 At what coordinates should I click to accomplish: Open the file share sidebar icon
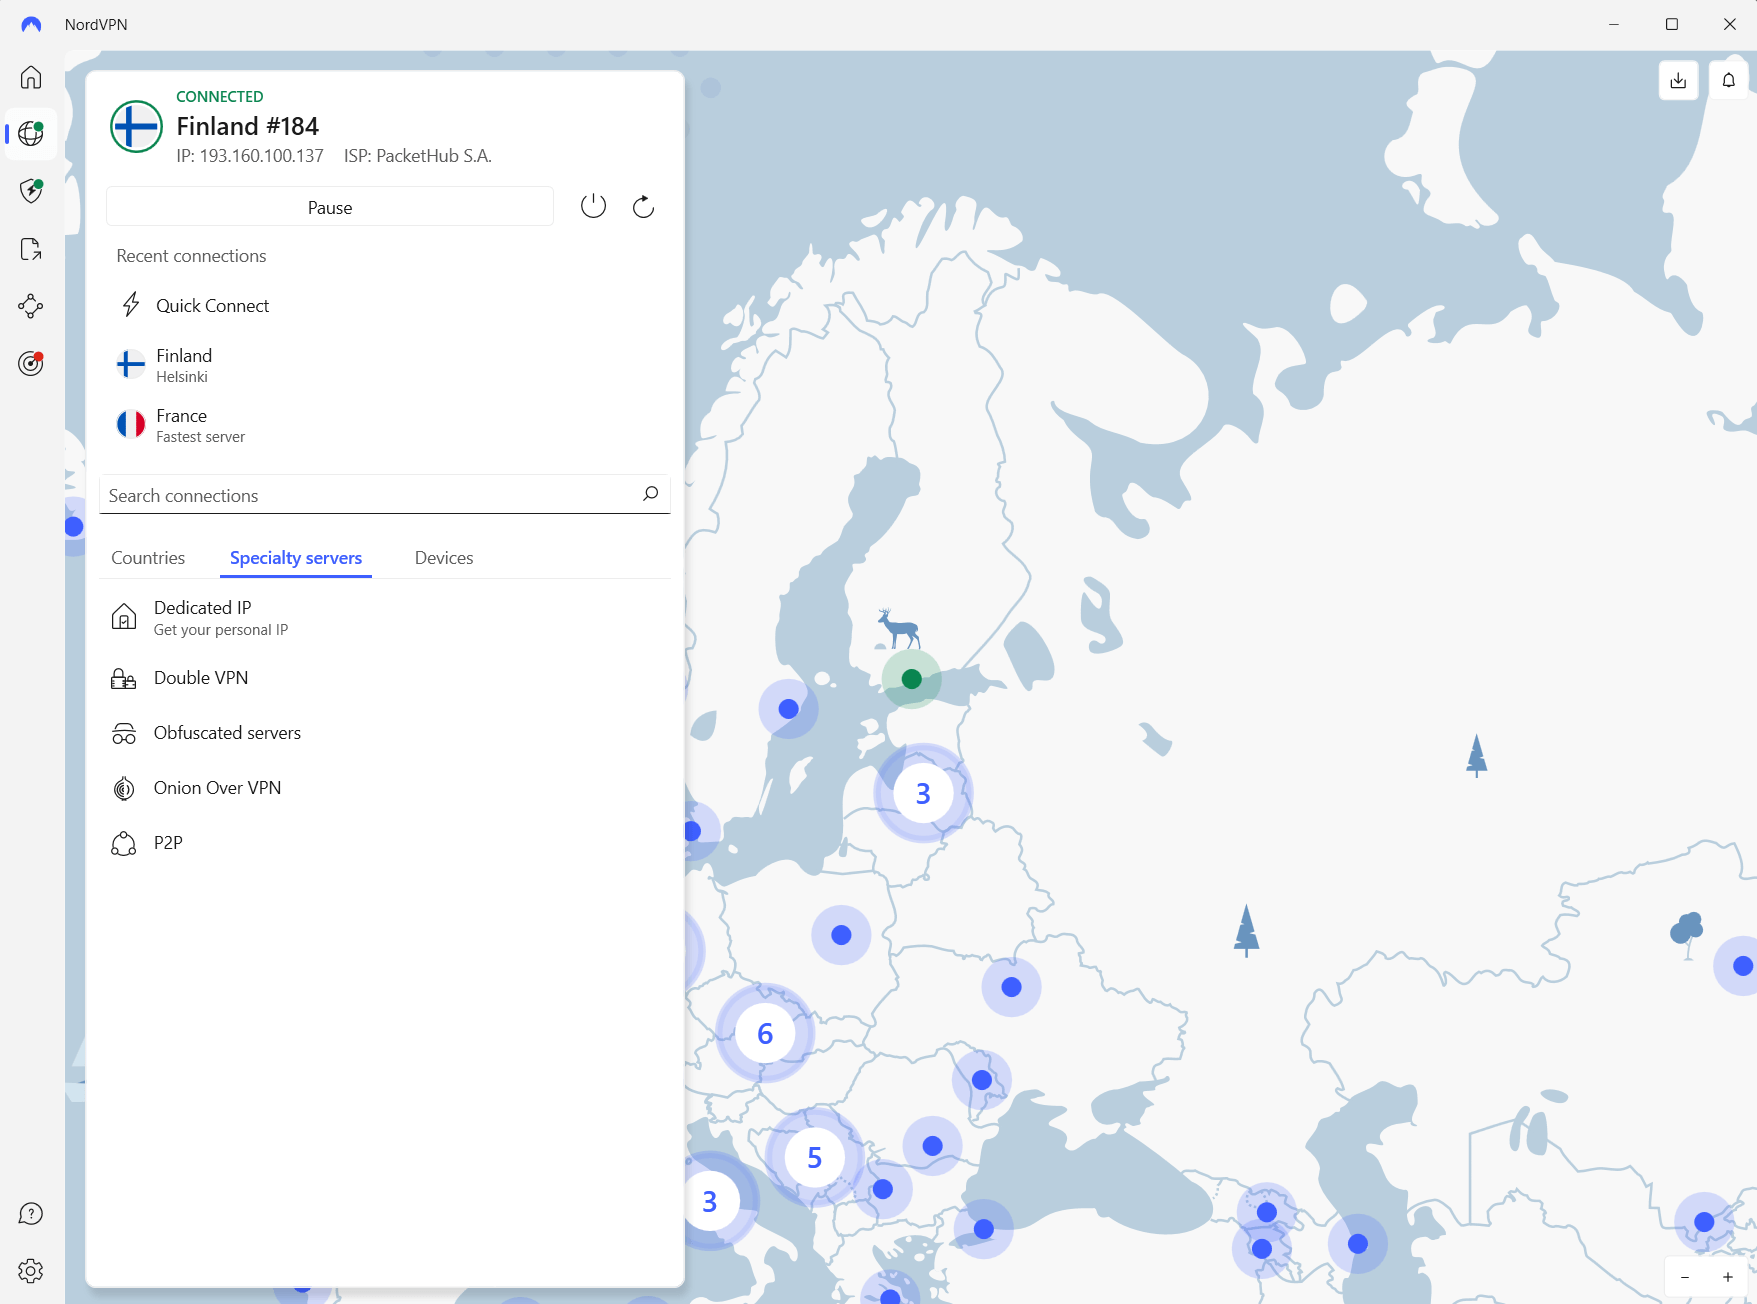coord(31,249)
